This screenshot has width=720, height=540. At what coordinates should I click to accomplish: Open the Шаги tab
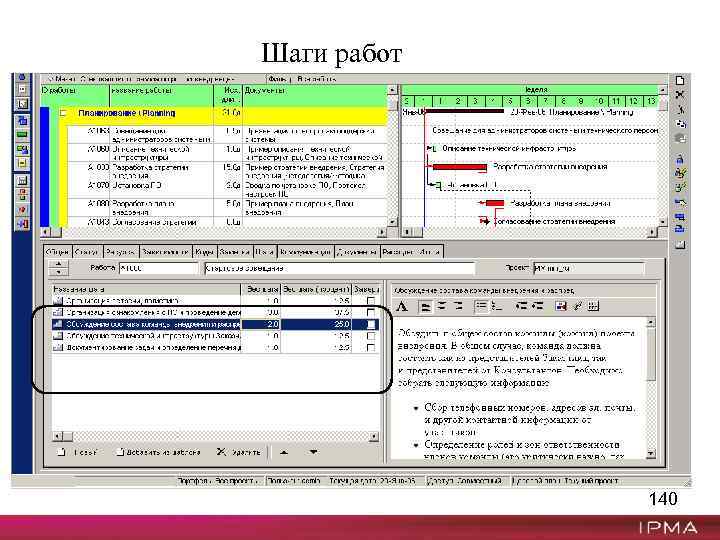click(x=265, y=252)
